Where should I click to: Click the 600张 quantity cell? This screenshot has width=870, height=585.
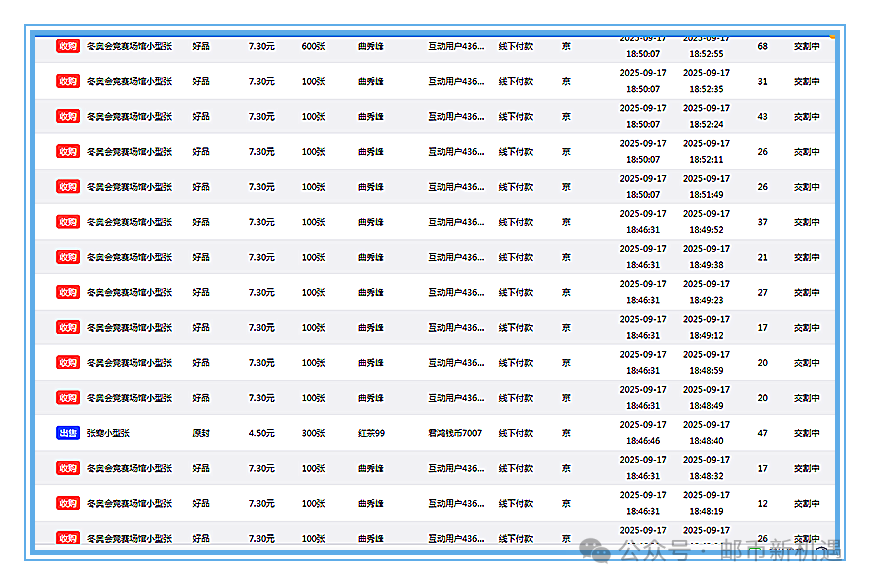click(313, 46)
